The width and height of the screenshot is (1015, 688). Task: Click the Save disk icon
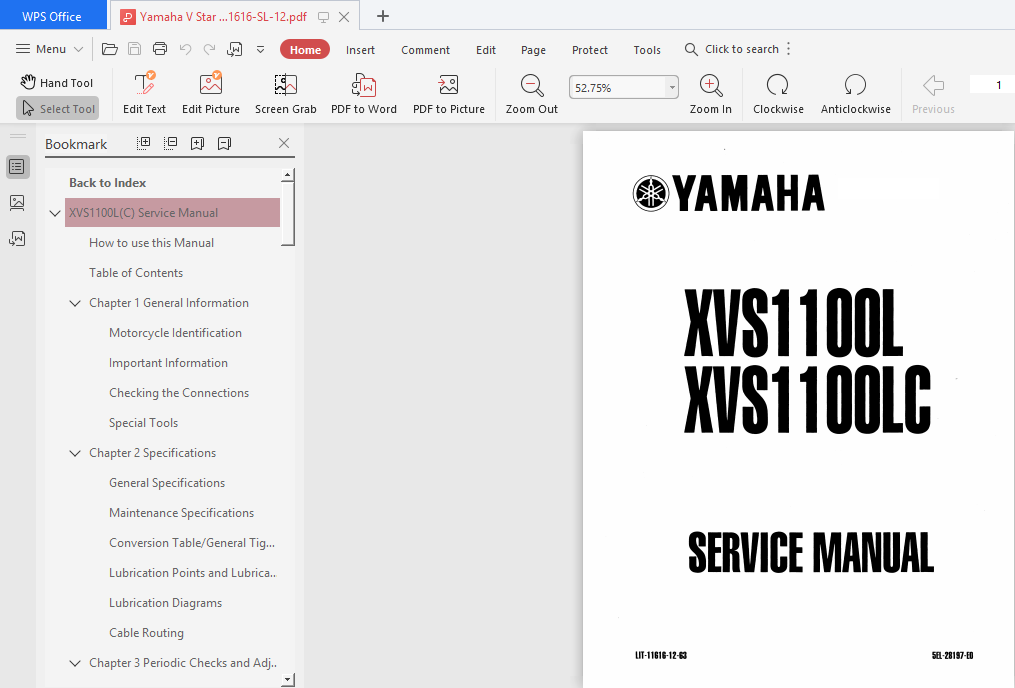[x=135, y=49]
